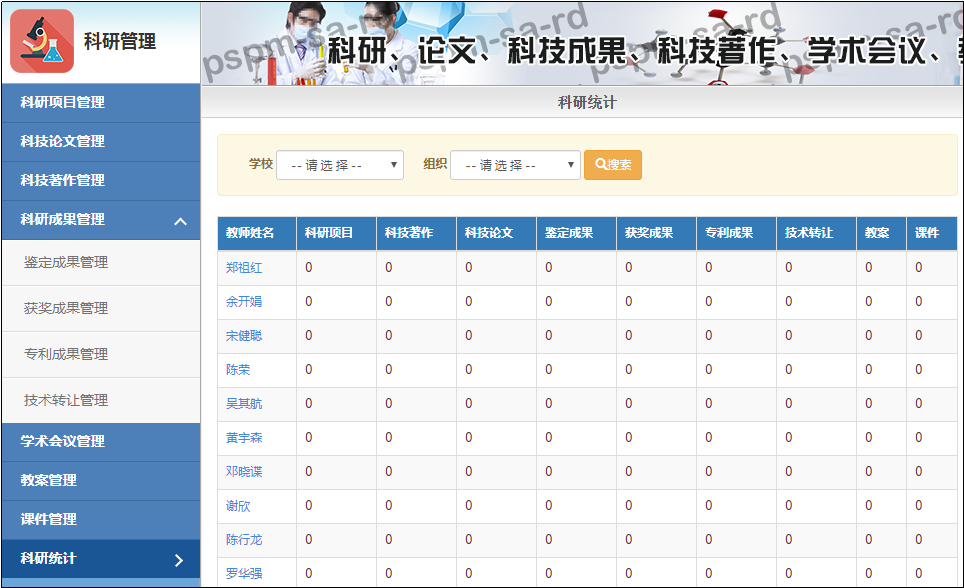Open the 组织 dropdown
Viewport: 964px width, 588px height.
click(x=515, y=165)
